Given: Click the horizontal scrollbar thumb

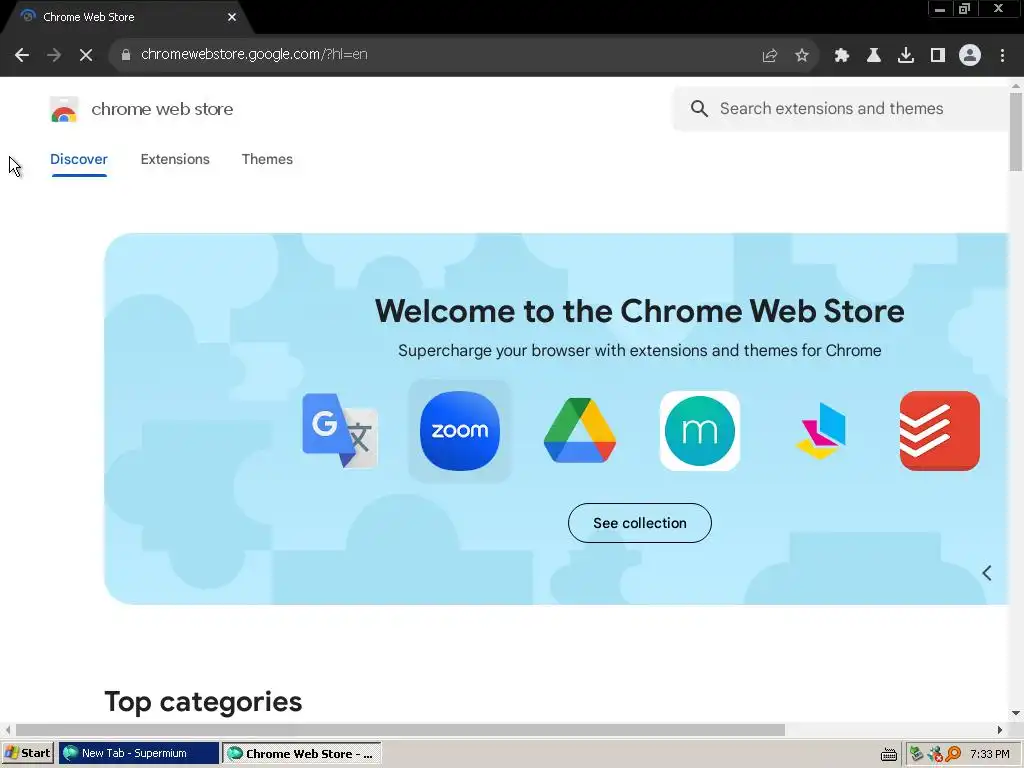Looking at the screenshot, I should (x=400, y=729).
